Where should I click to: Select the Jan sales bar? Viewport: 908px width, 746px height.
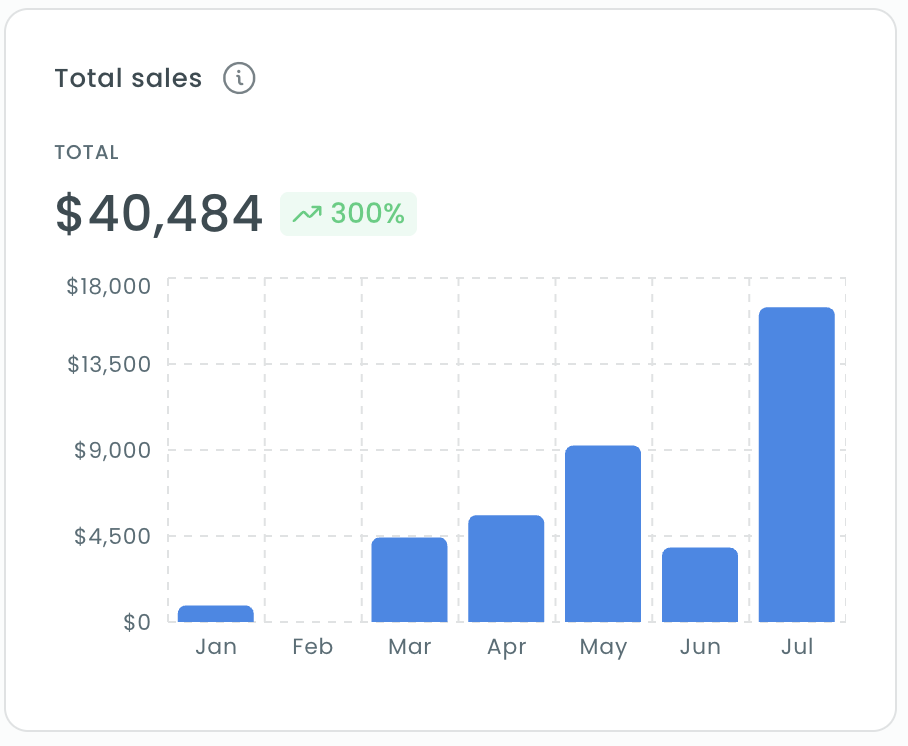pos(216,613)
